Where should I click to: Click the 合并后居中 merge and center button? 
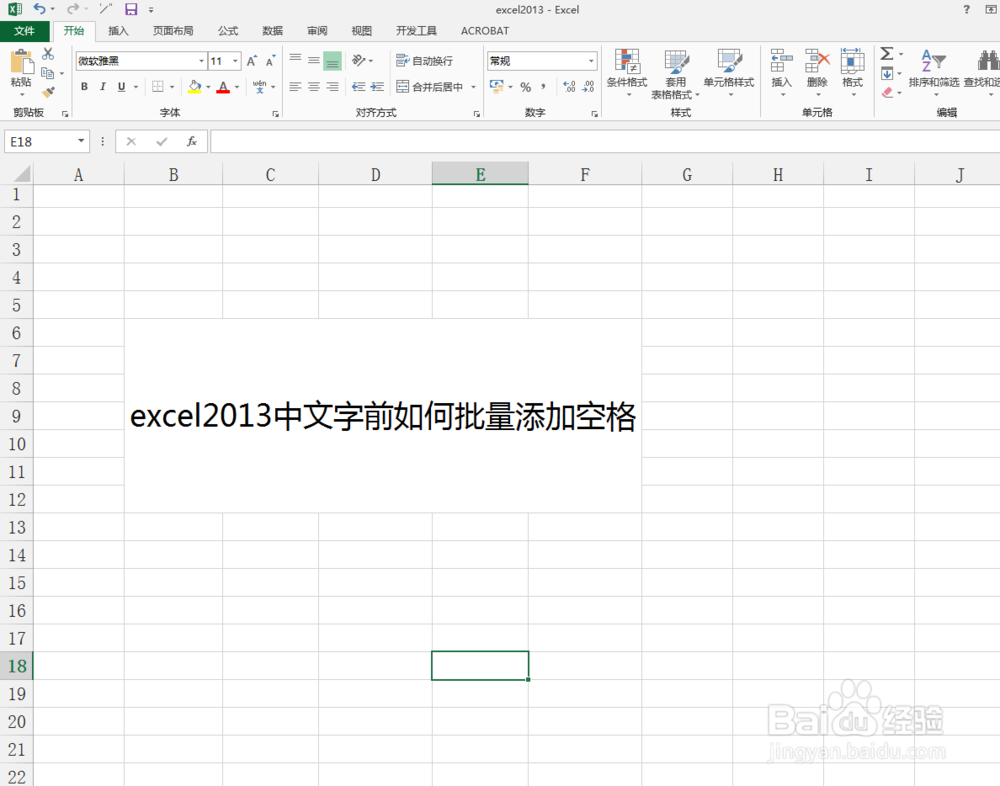point(430,87)
